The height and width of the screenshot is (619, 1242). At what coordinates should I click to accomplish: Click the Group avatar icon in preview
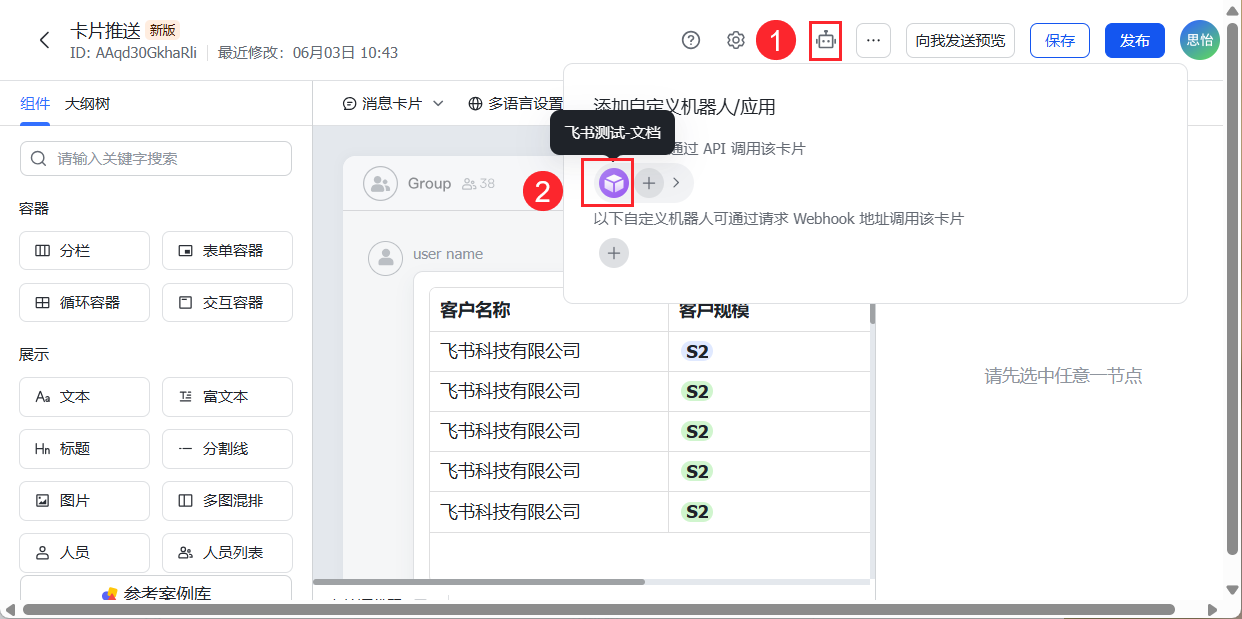point(380,184)
